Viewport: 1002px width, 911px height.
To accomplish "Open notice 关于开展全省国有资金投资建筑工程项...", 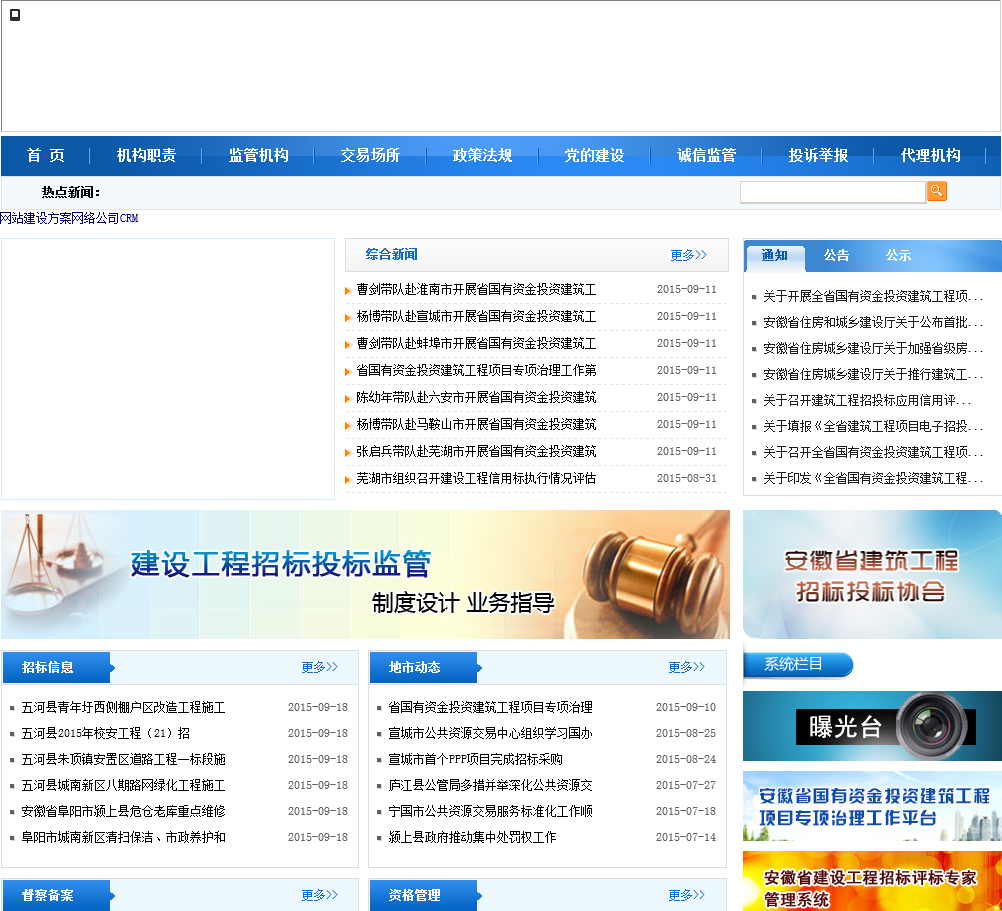I will coord(872,296).
